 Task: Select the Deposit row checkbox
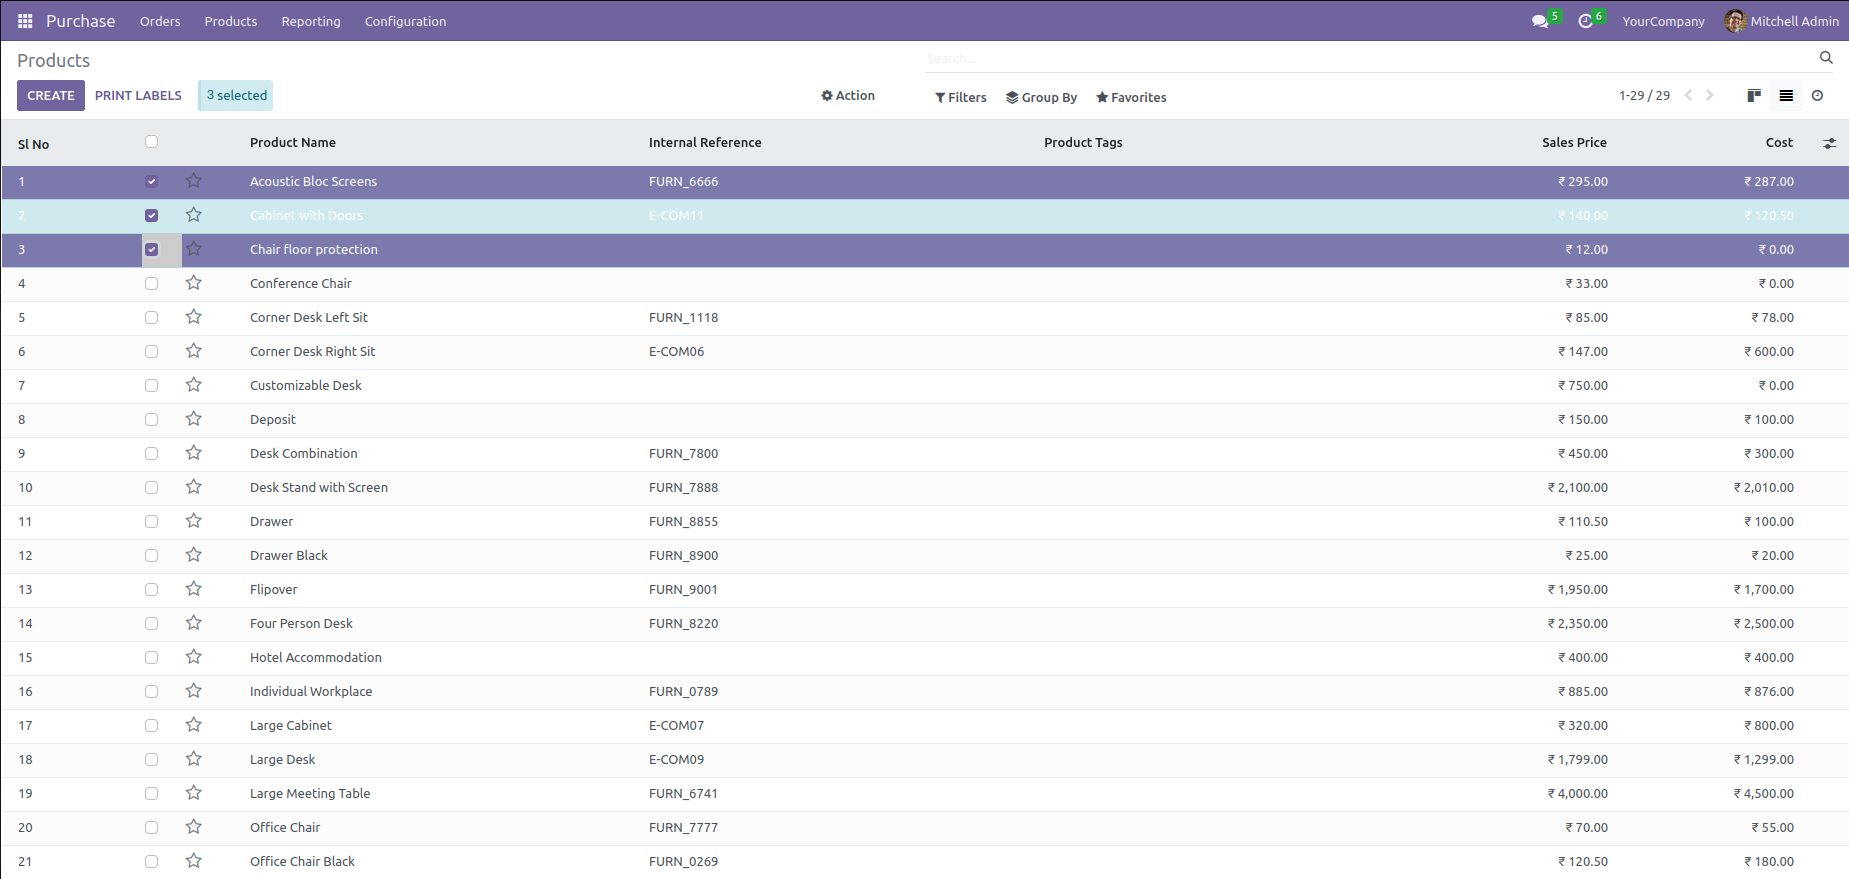(151, 420)
